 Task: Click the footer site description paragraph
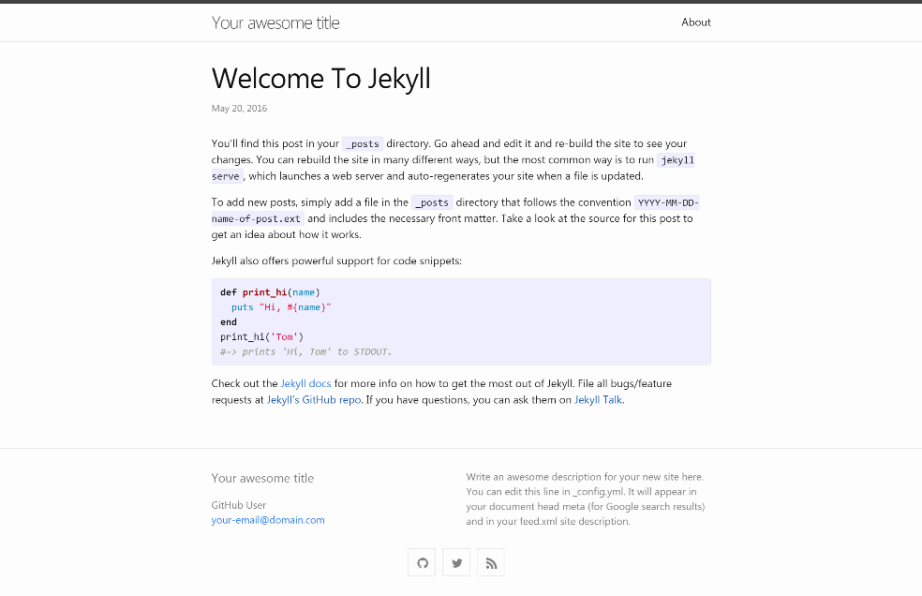pos(585,499)
